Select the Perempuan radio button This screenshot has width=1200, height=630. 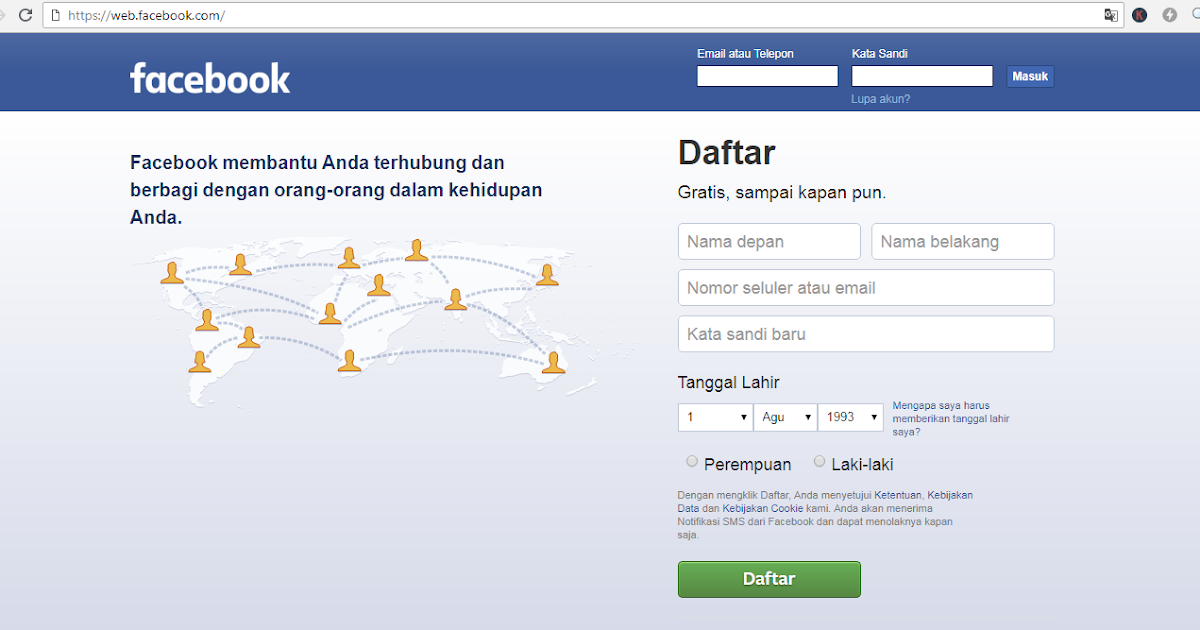click(692, 462)
